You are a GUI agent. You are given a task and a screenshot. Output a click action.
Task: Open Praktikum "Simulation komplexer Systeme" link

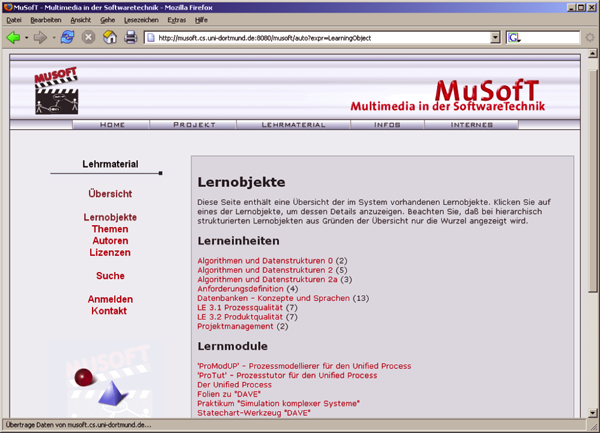279,404
